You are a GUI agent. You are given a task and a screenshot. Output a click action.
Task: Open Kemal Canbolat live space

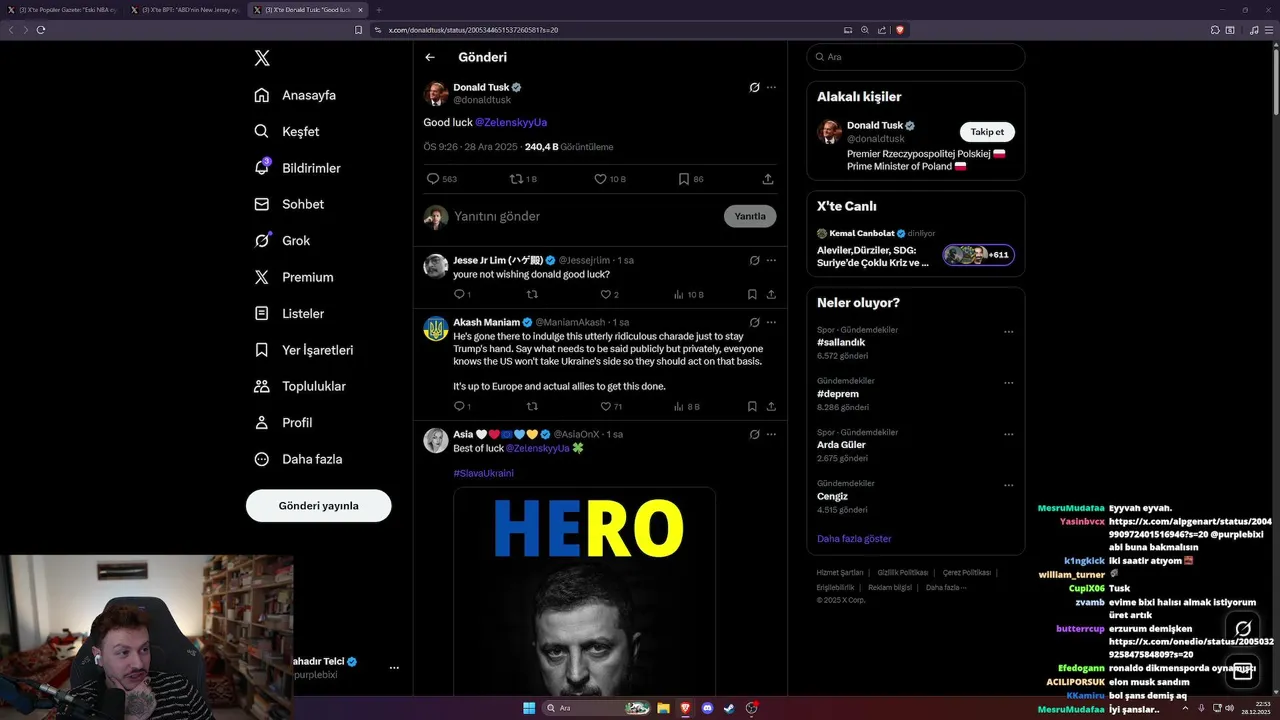[915, 247]
